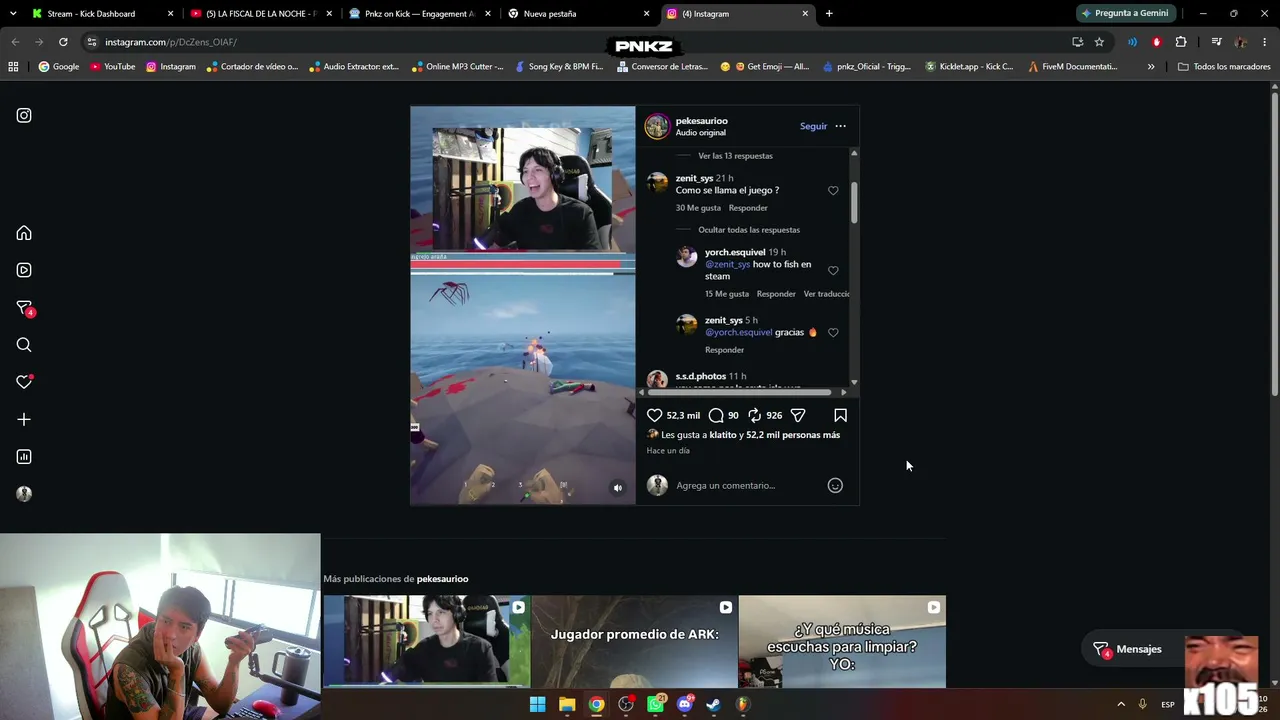1280x720 pixels.
Task: Hide replies via Ocultar todas las respuestas
Action: coord(749,230)
